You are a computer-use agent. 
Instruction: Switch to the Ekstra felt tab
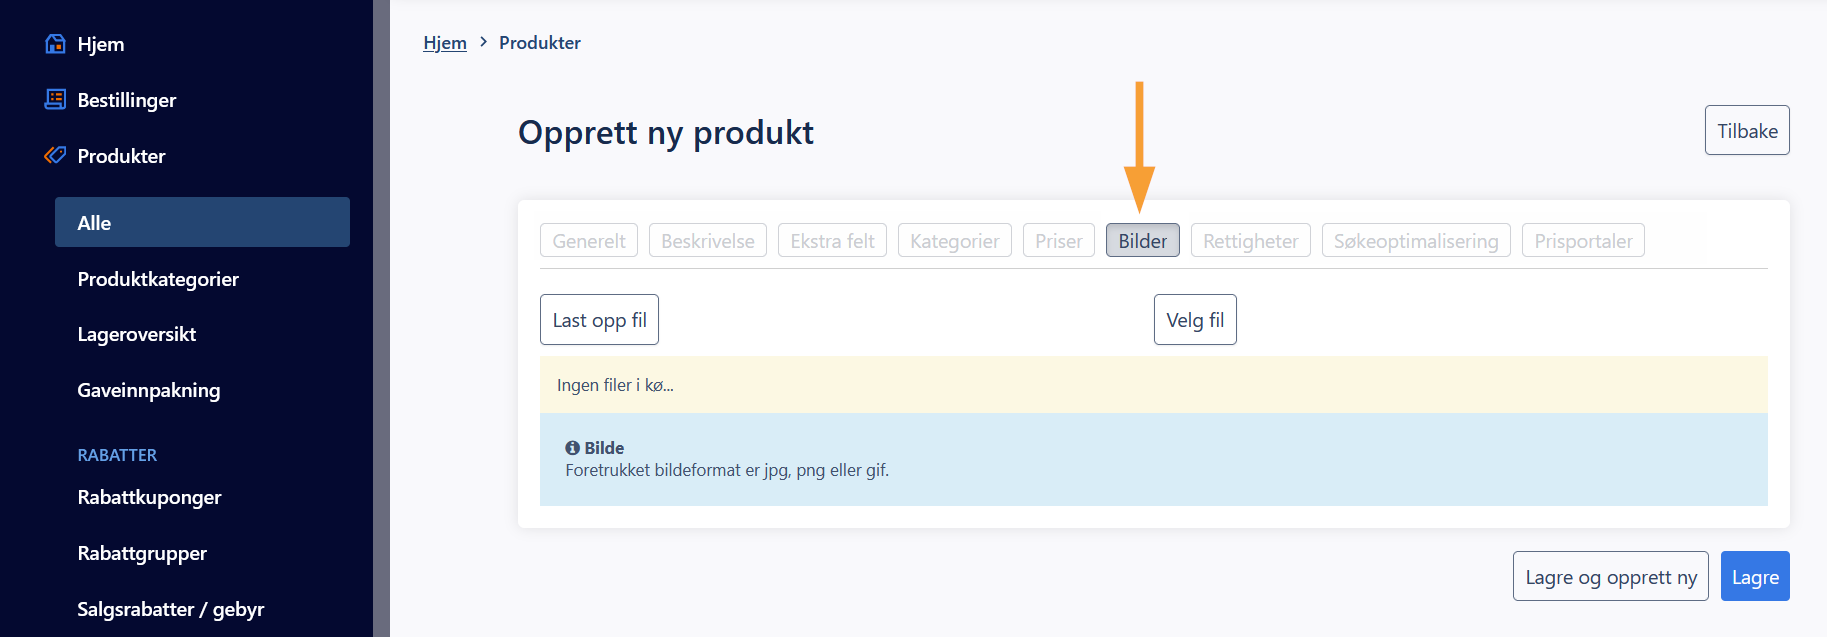[832, 240]
